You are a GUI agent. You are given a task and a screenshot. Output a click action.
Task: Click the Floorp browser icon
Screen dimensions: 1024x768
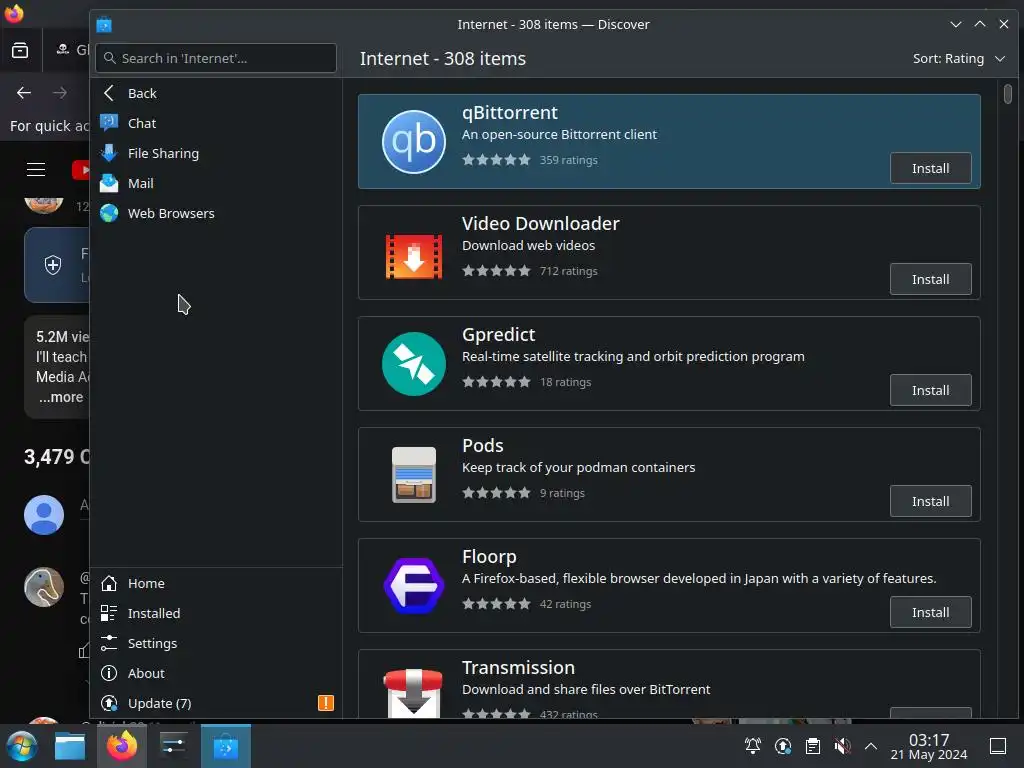click(x=413, y=586)
